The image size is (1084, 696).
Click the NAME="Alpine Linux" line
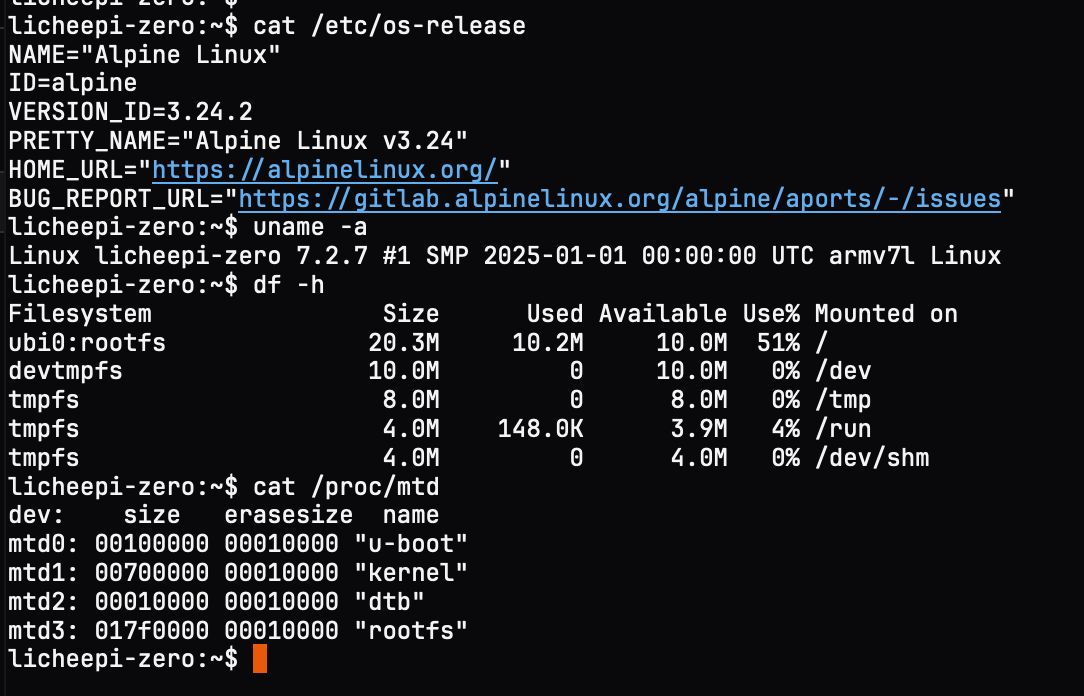(144, 55)
